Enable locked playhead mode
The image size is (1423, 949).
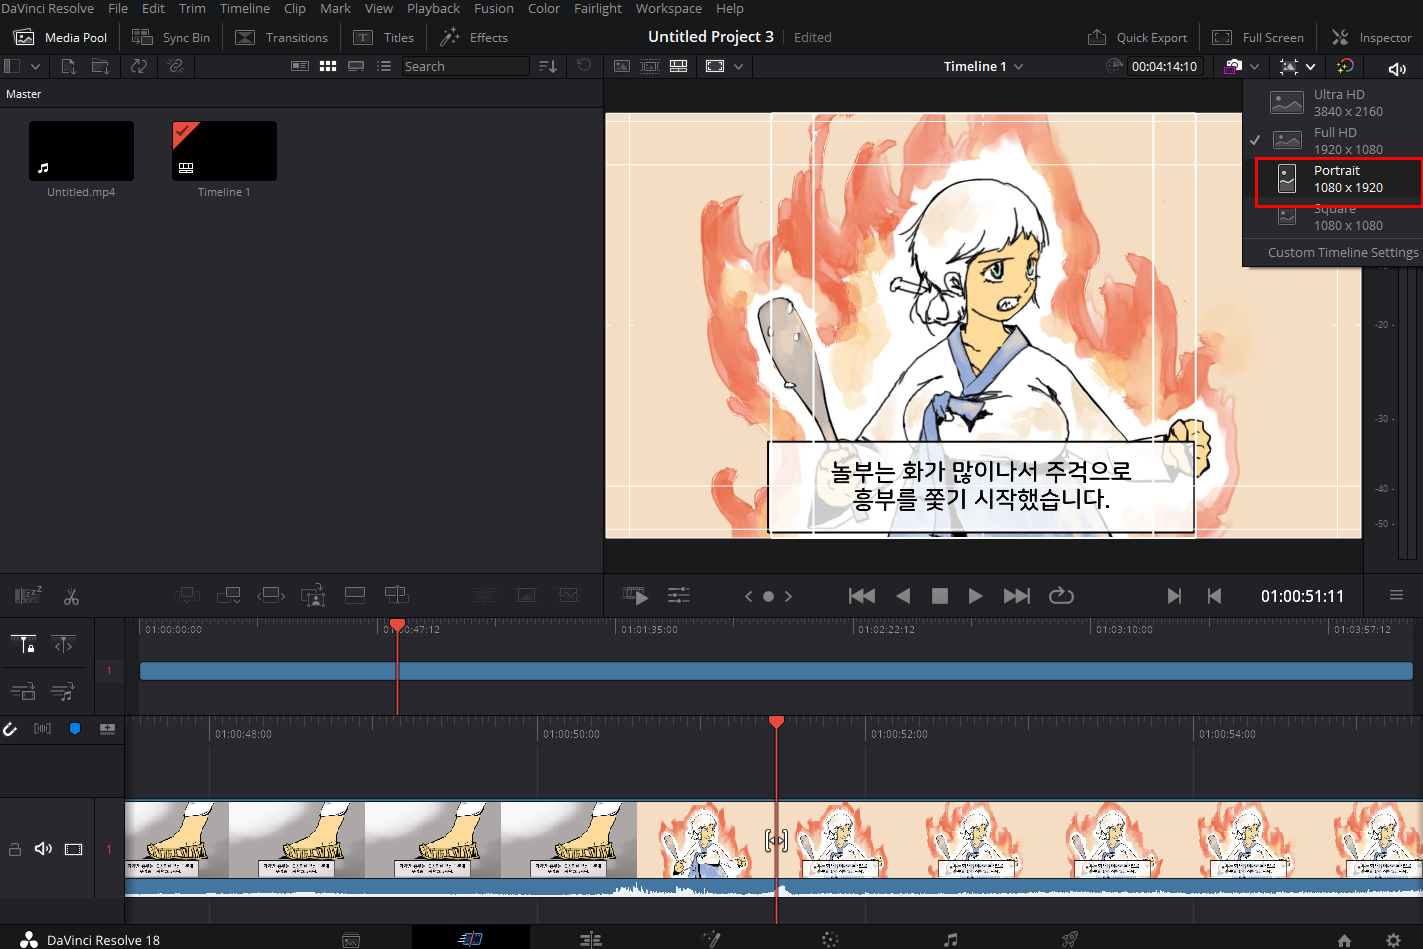pyautogui.click(x=24, y=645)
